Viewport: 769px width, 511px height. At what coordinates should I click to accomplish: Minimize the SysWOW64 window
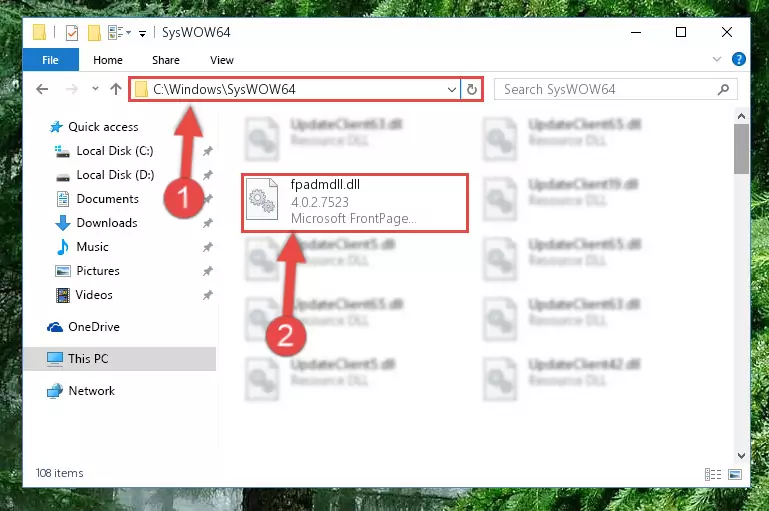click(636, 32)
